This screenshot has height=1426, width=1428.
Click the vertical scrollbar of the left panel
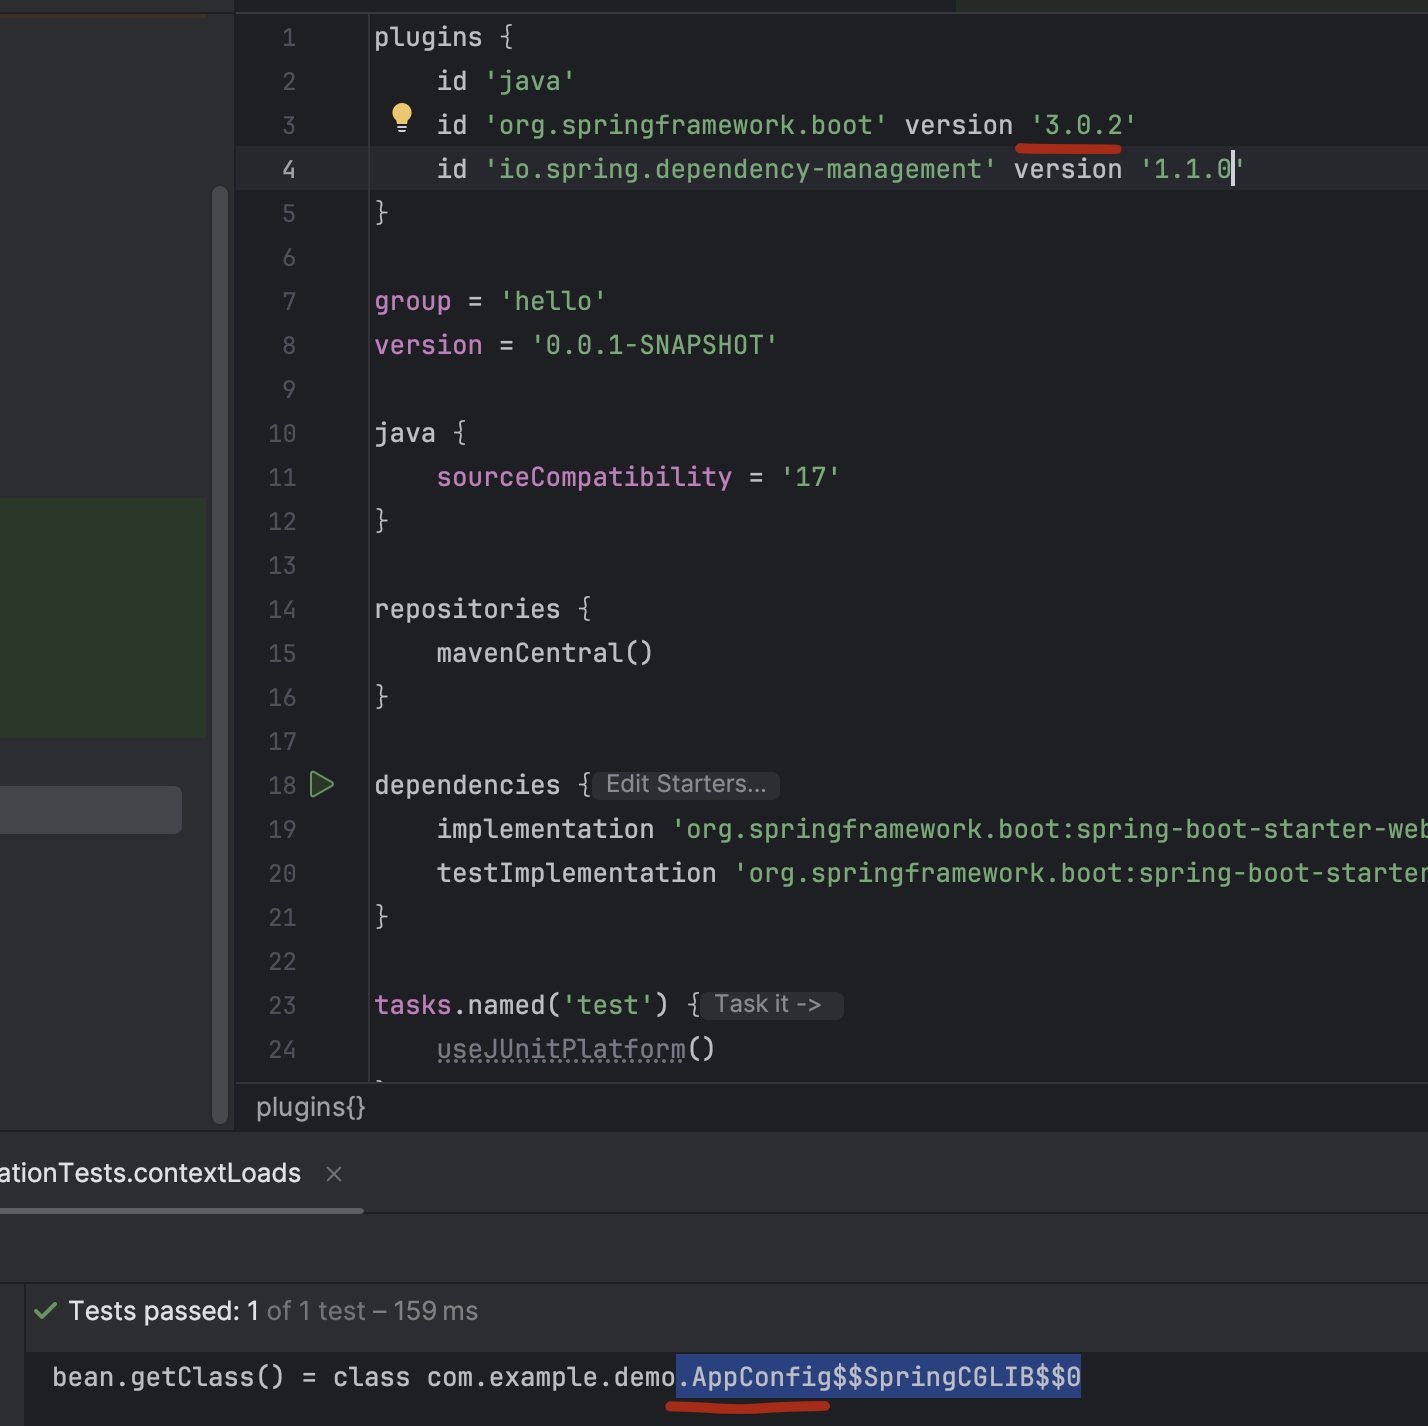tap(220, 655)
